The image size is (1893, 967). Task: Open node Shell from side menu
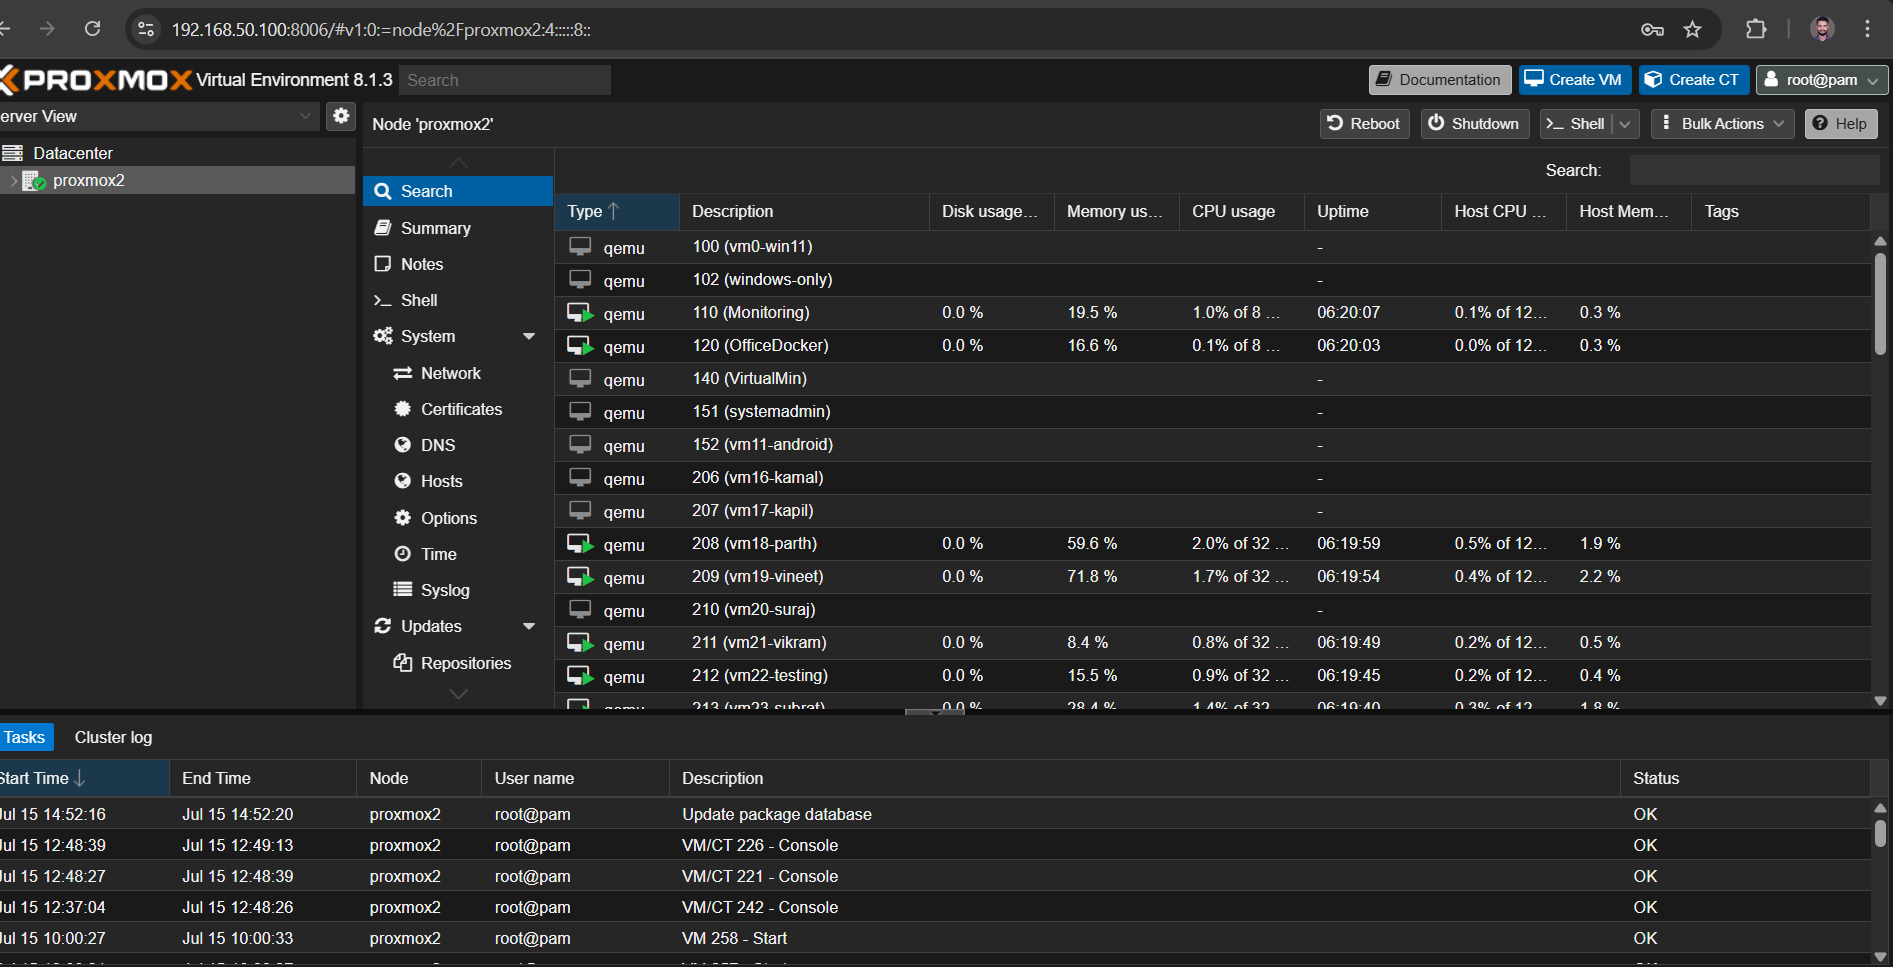pyautogui.click(x=458, y=300)
